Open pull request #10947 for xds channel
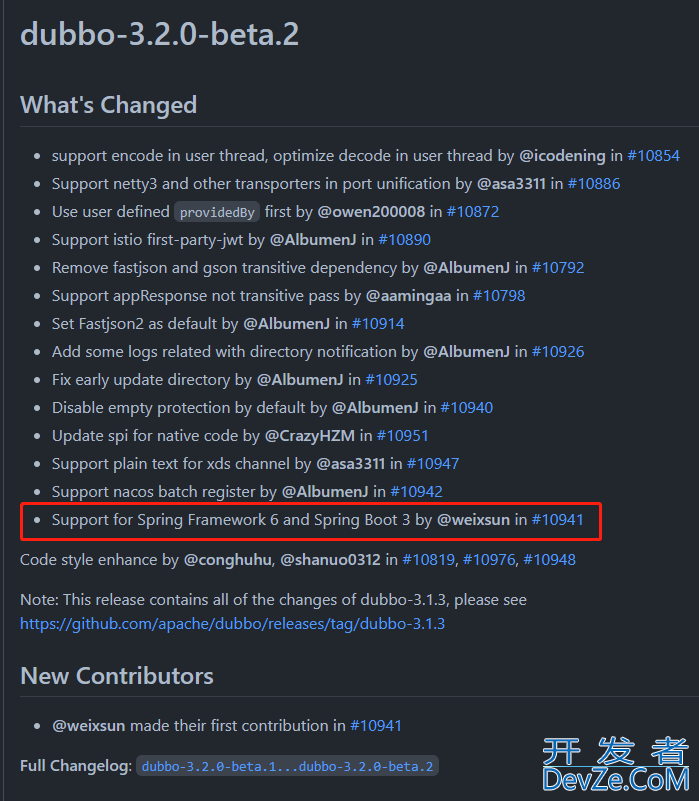The width and height of the screenshot is (699, 801). pos(433,464)
